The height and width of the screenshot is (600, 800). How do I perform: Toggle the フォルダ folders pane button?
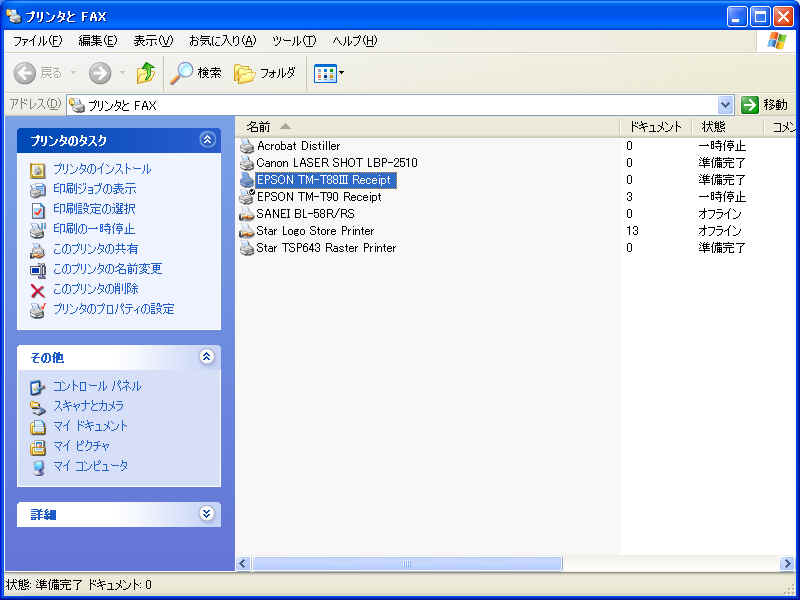coord(265,73)
